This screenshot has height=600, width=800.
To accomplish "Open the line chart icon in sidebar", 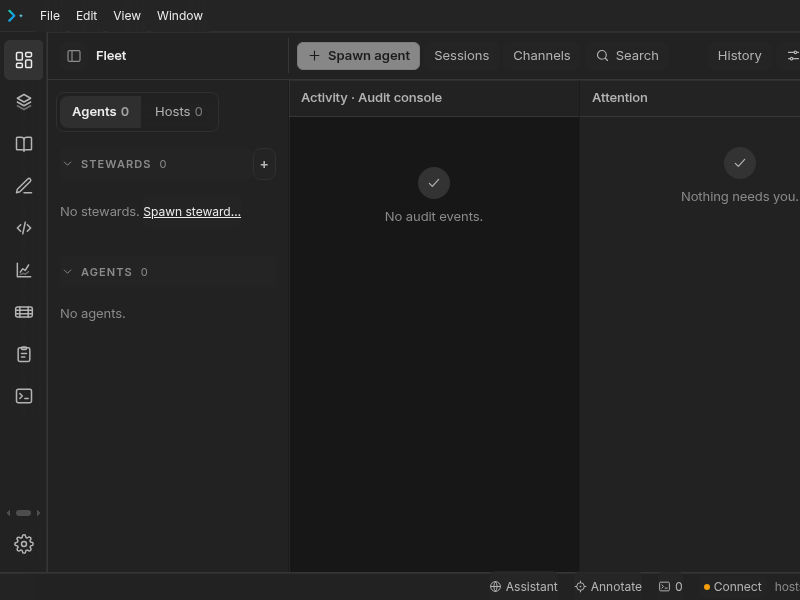I will (23, 270).
